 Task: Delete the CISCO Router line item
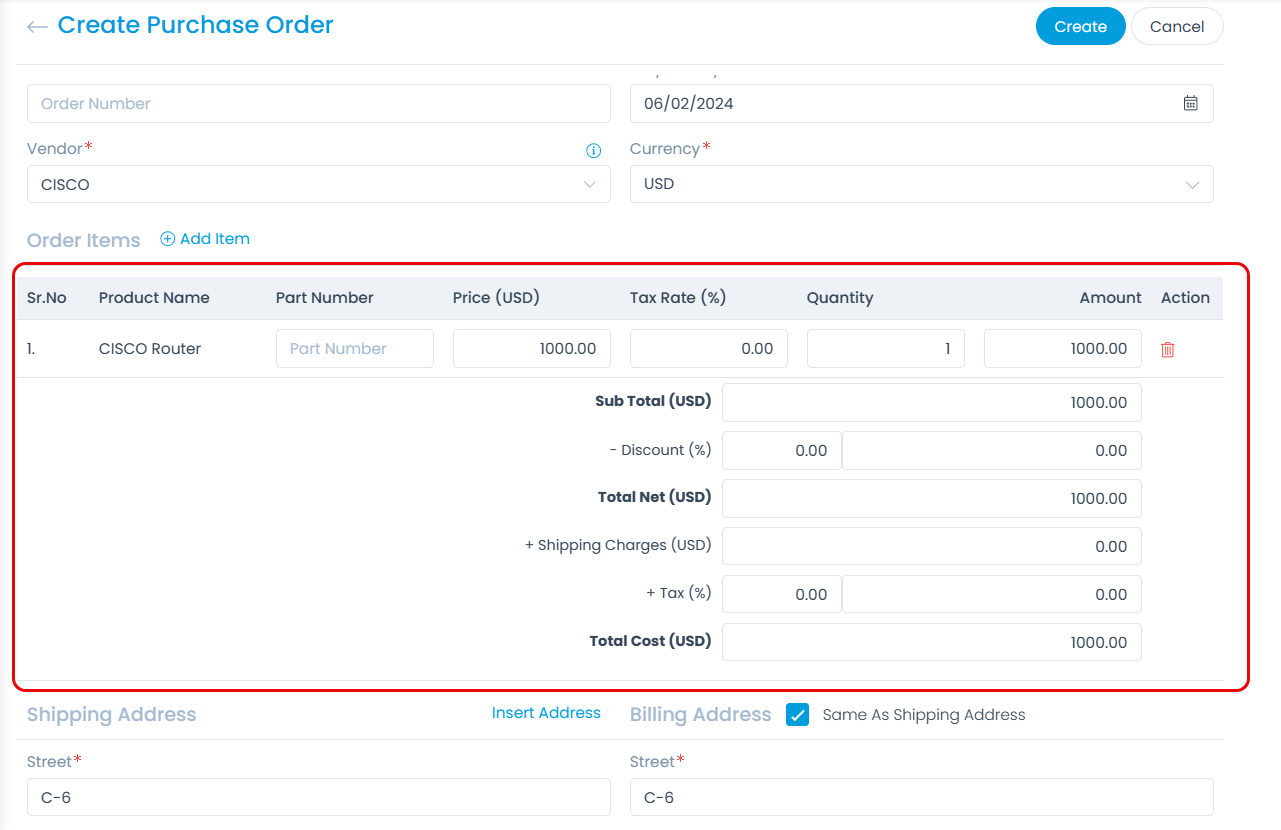[x=1167, y=348]
